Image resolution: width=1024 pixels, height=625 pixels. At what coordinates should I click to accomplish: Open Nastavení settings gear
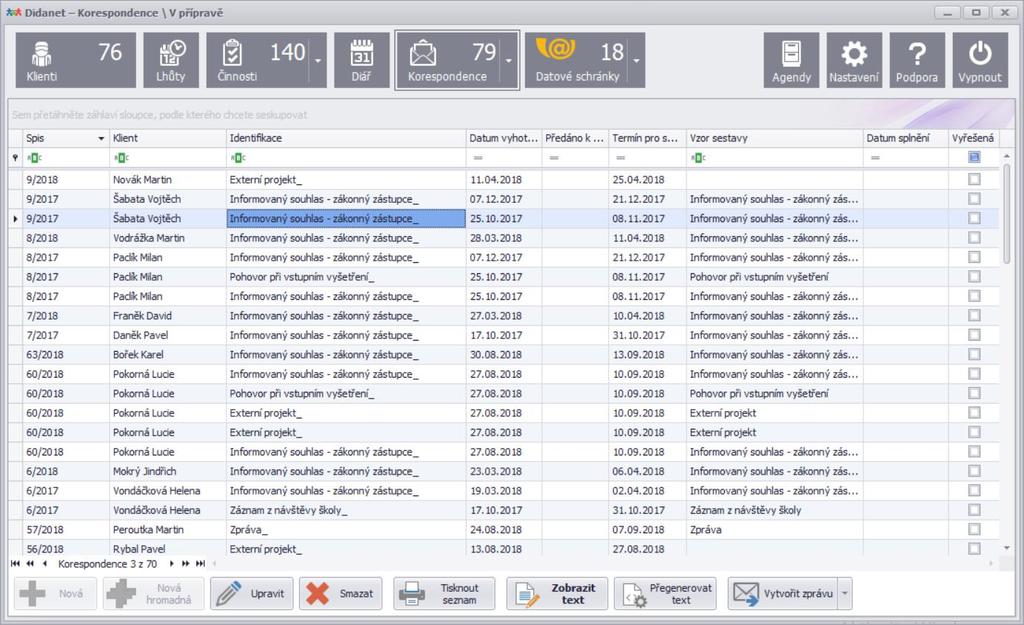[x=854, y=60]
